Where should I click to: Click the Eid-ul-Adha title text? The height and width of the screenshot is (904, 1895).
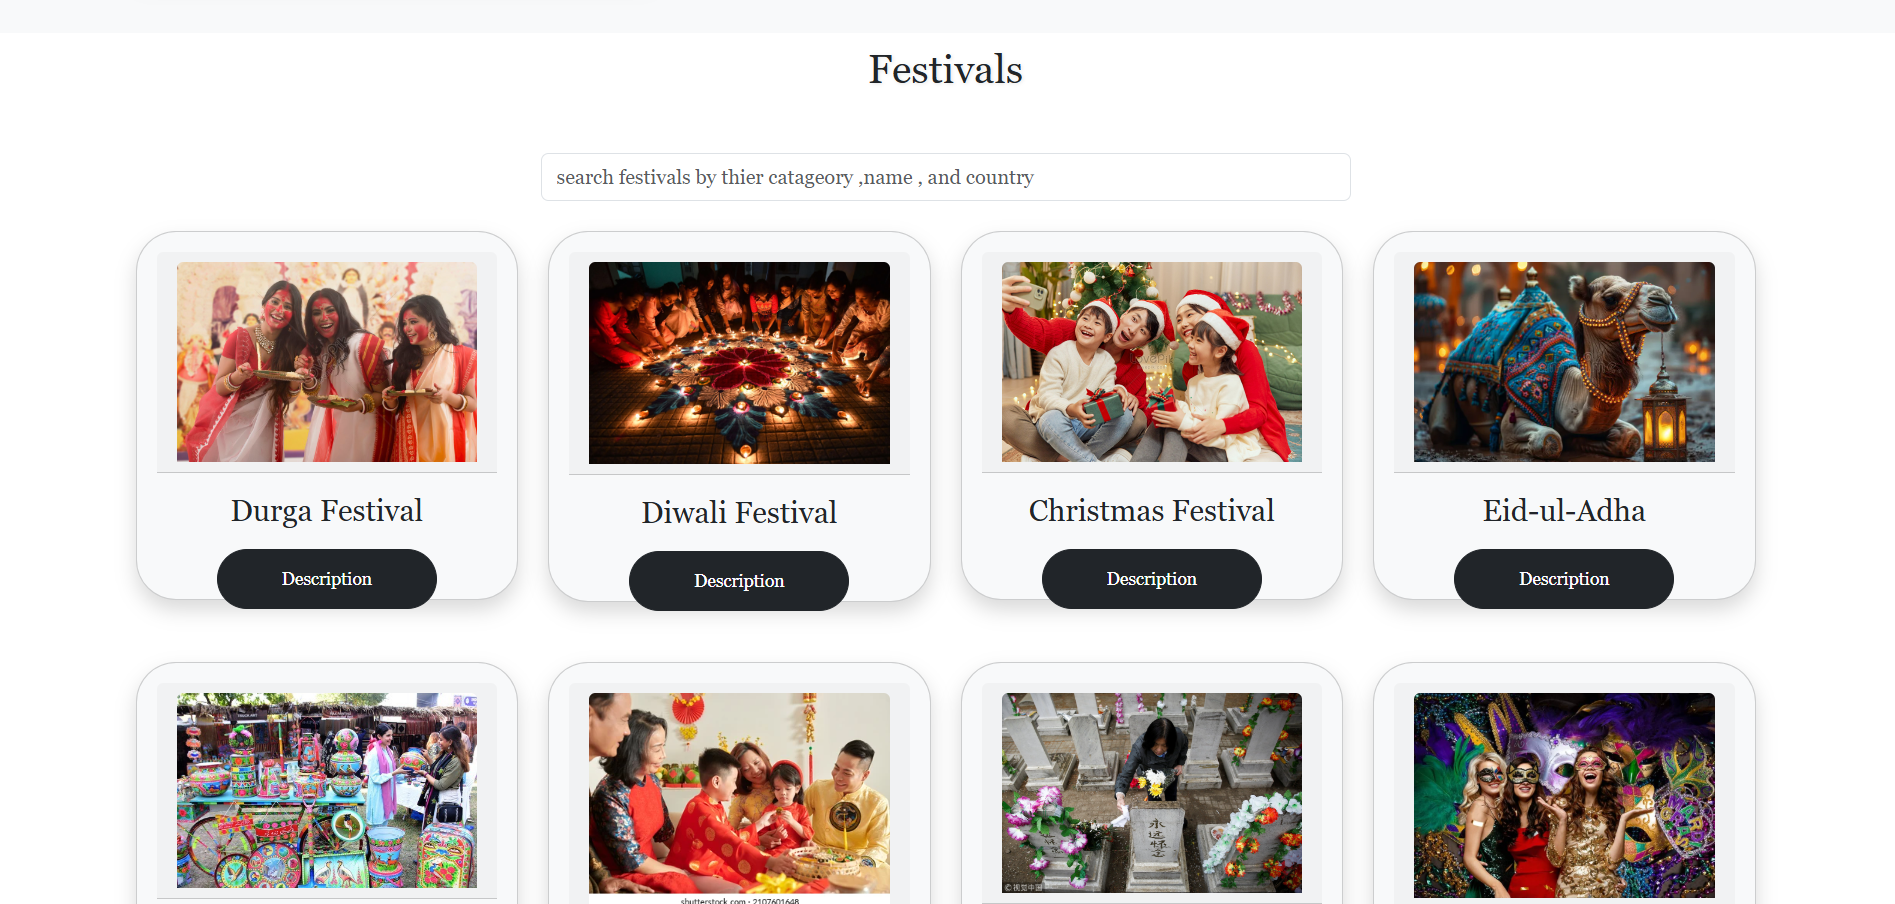click(1564, 511)
